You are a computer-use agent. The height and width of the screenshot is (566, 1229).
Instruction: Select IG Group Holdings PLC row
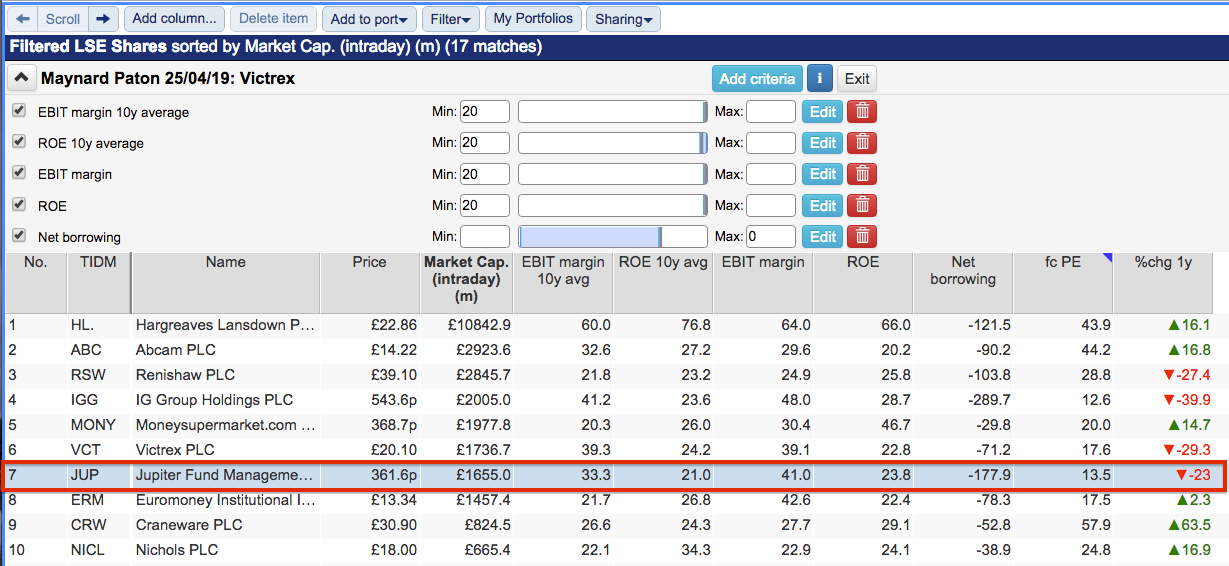[x=214, y=400]
